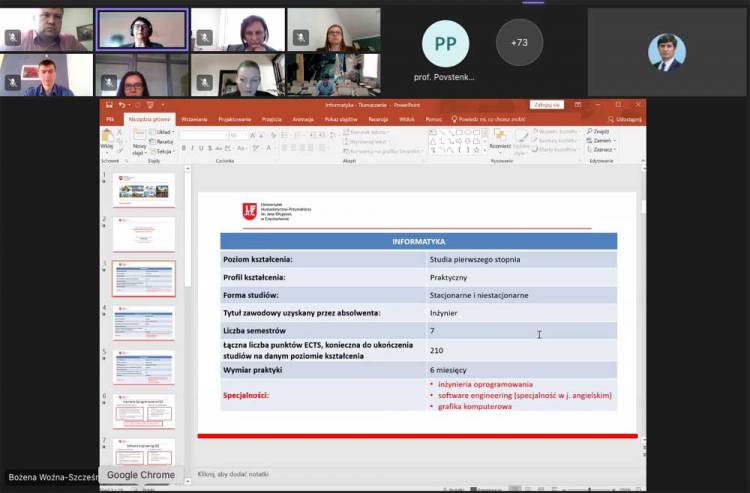Expand the Sekcja dropdown
This screenshot has width=750, height=493.
164,151
